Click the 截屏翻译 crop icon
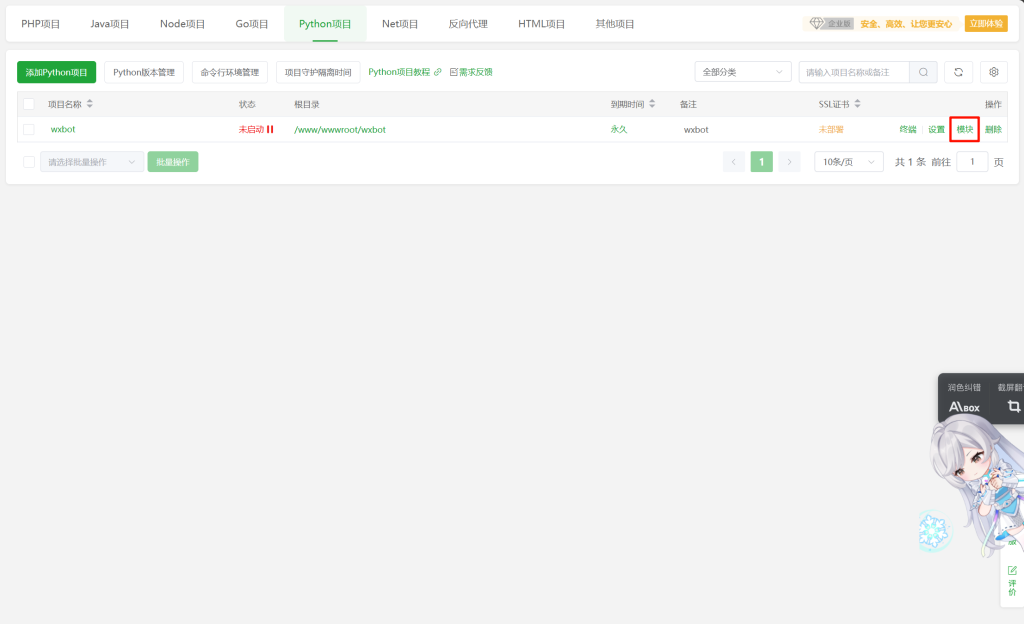 click(x=1013, y=406)
